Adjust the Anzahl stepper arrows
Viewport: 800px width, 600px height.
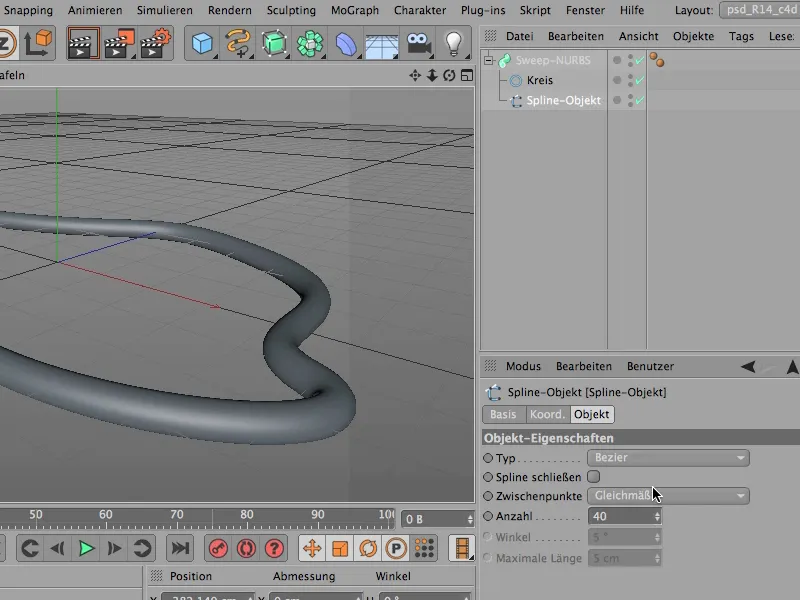coord(657,516)
